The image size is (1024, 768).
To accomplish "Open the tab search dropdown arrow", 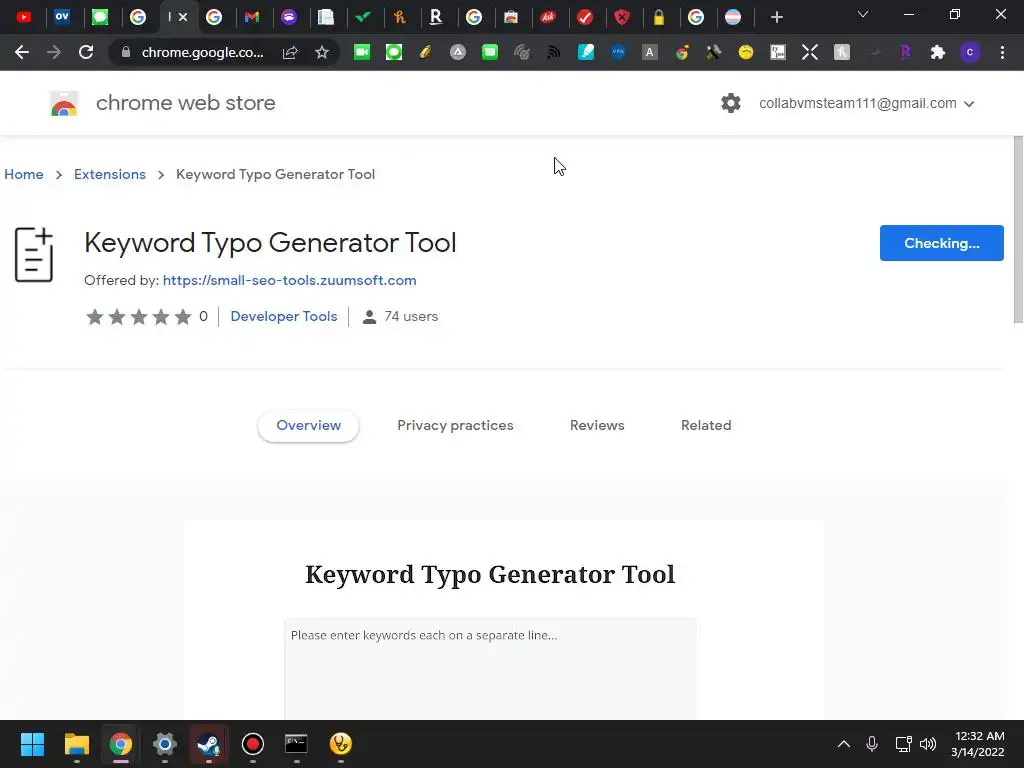I will click(x=863, y=15).
